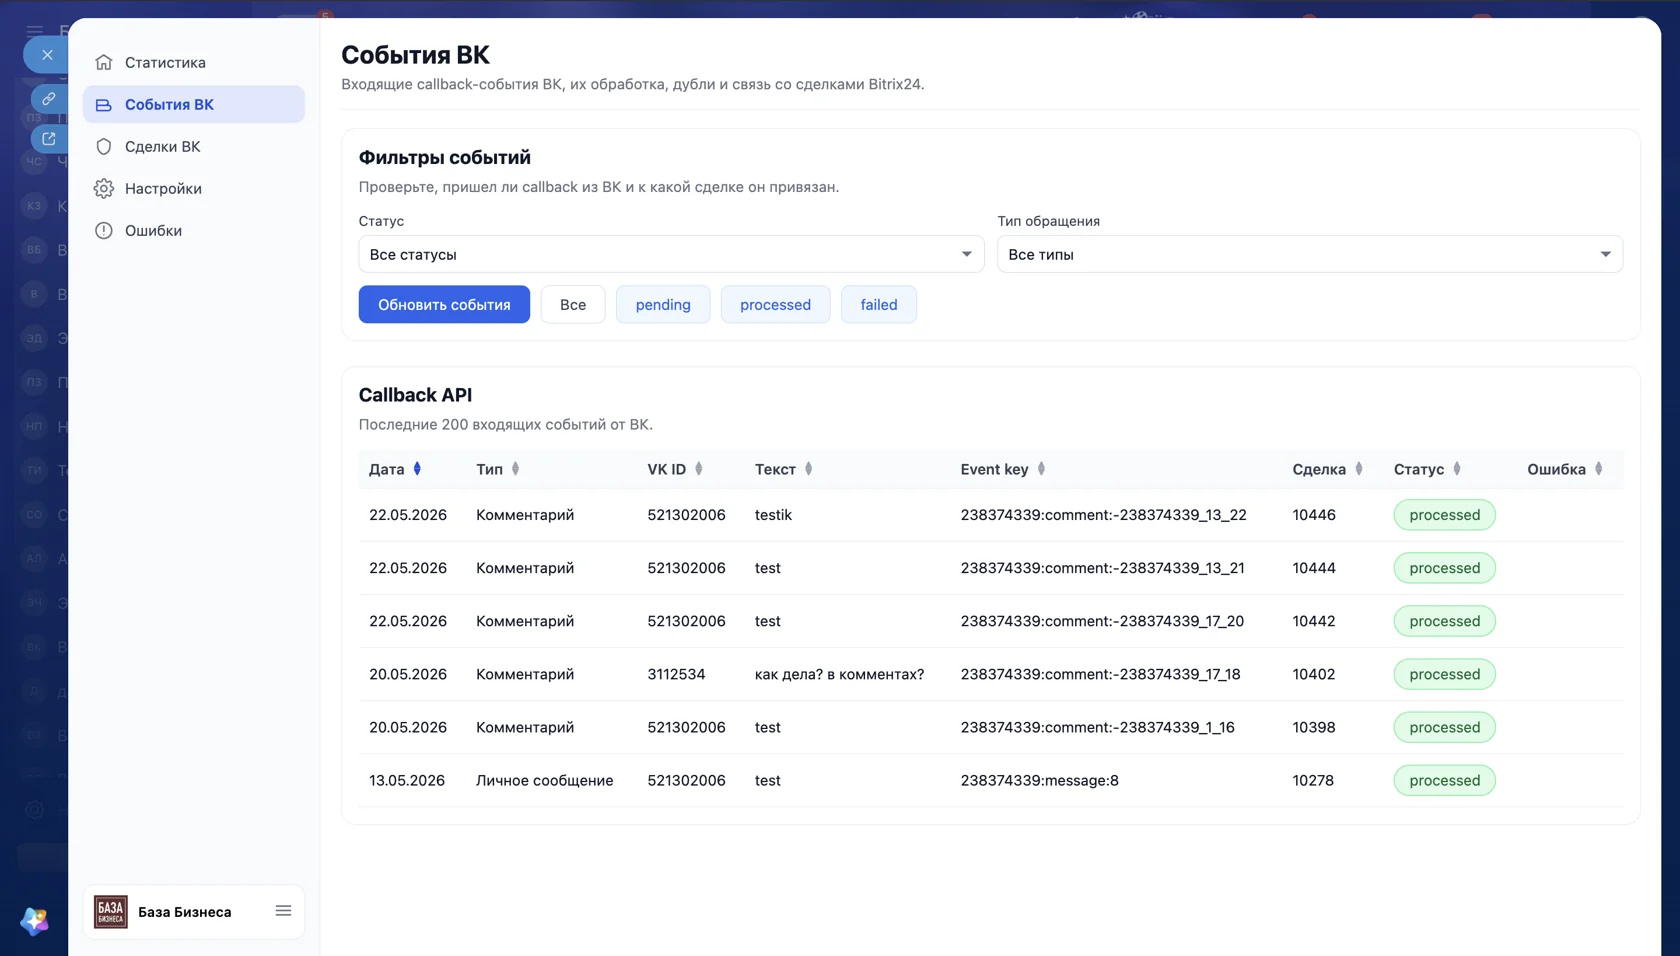Click the colorful assistant icon at bottom left
Viewport: 1680px width, 956px height.
[x=35, y=921]
